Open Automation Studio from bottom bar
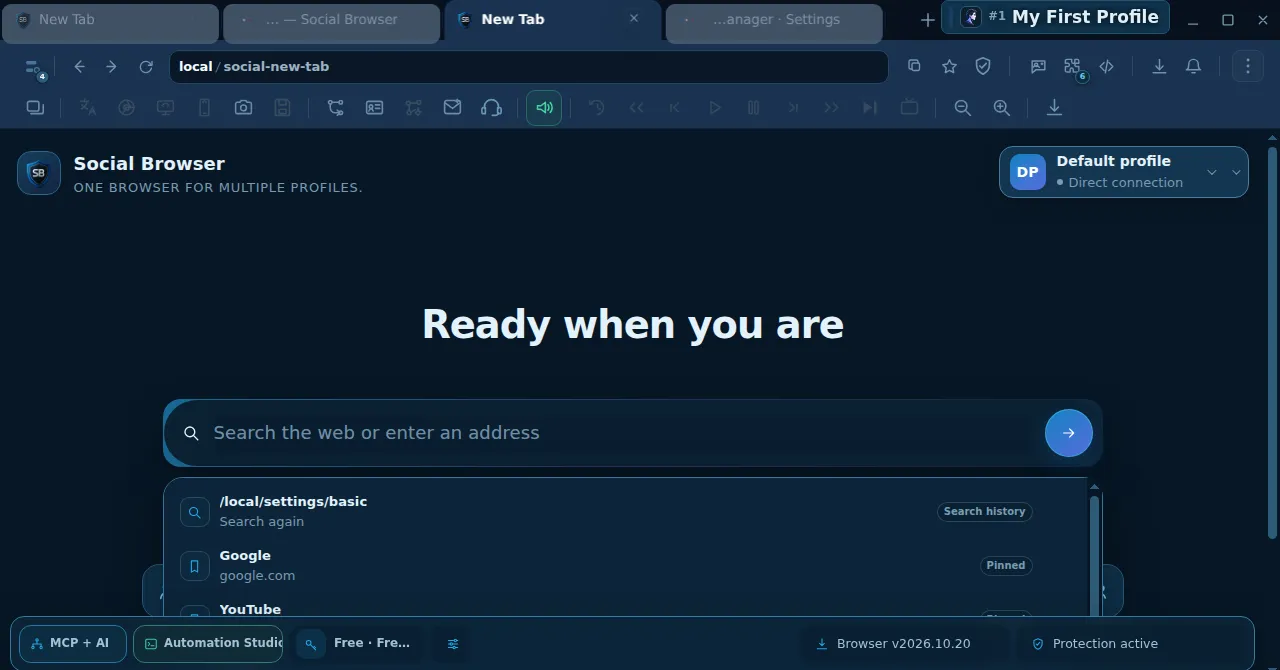Viewport: 1280px width, 670px height. click(208, 644)
